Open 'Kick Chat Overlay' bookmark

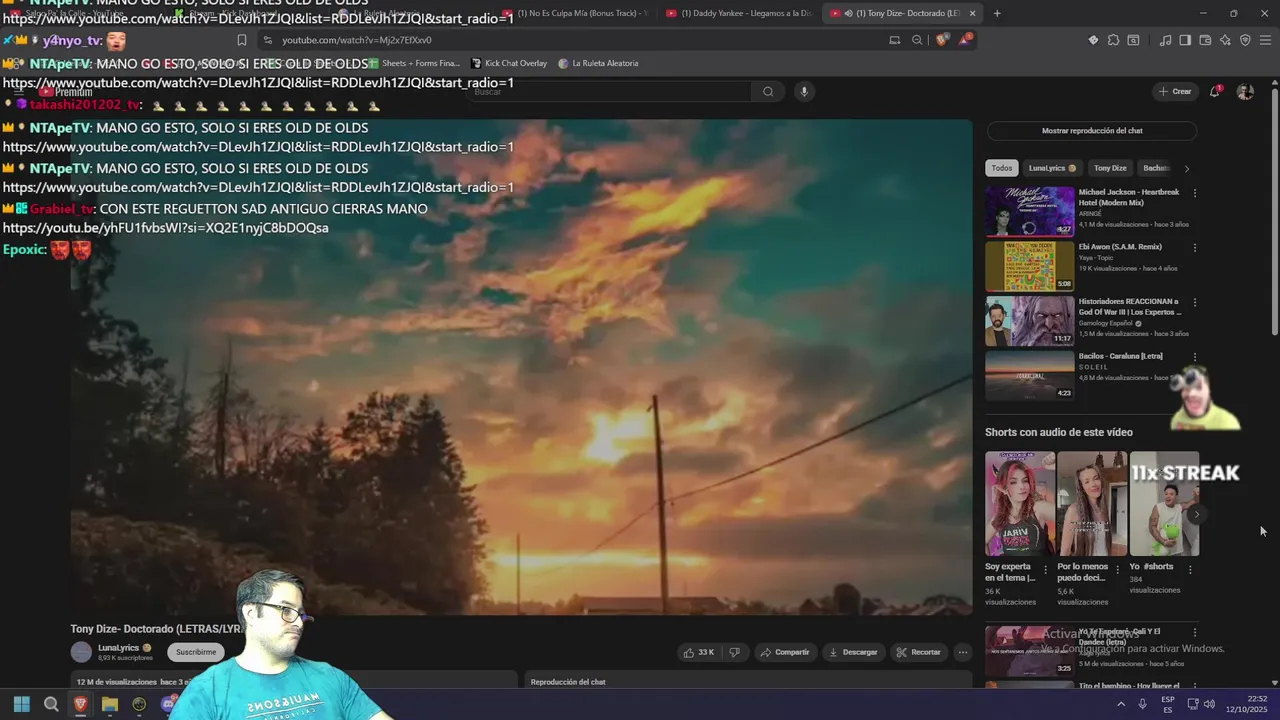tap(509, 63)
